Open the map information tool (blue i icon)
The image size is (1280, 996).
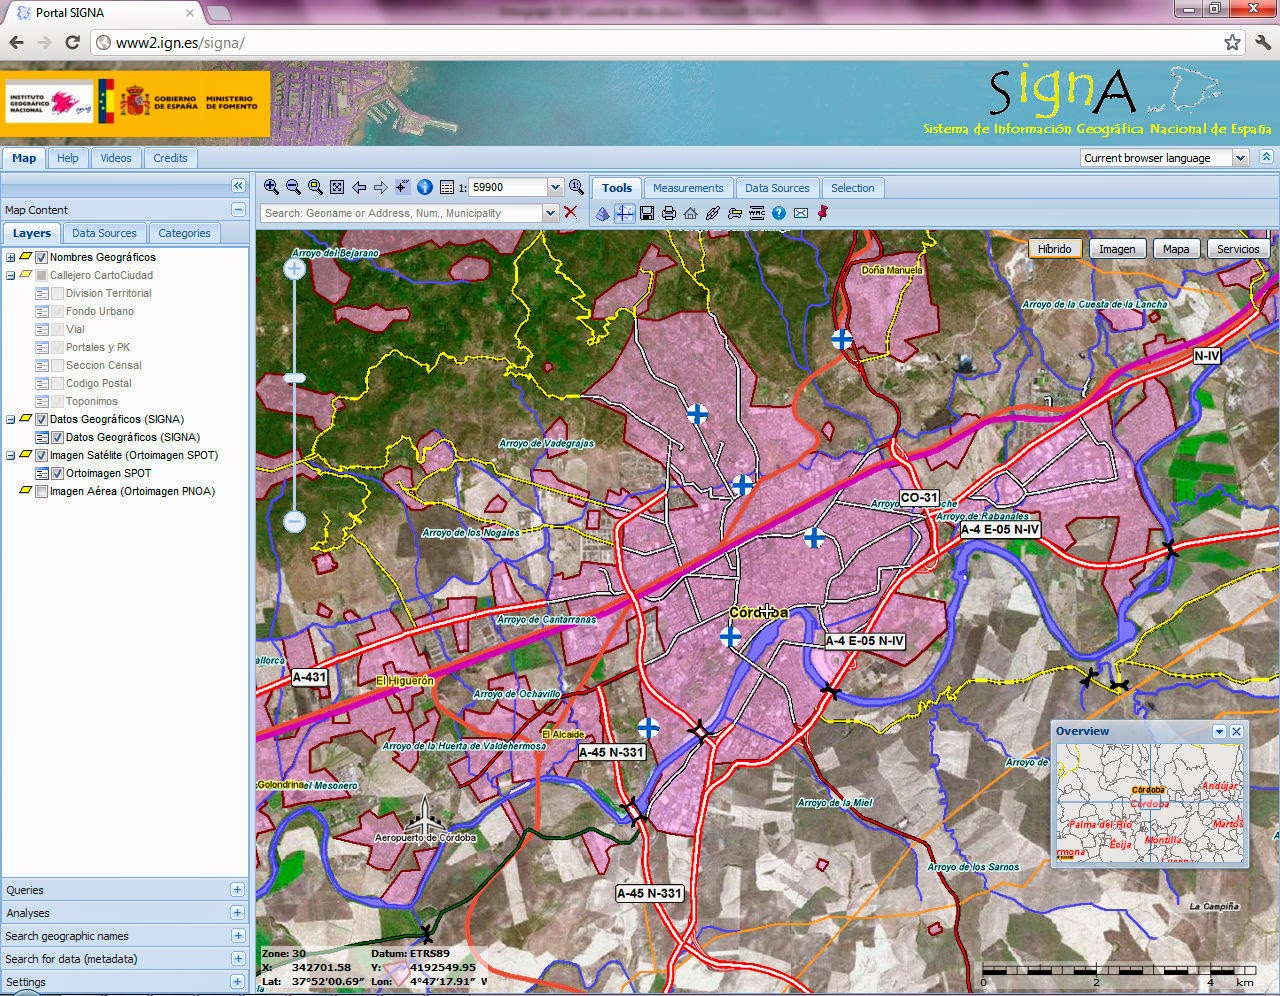pyautogui.click(x=425, y=187)
